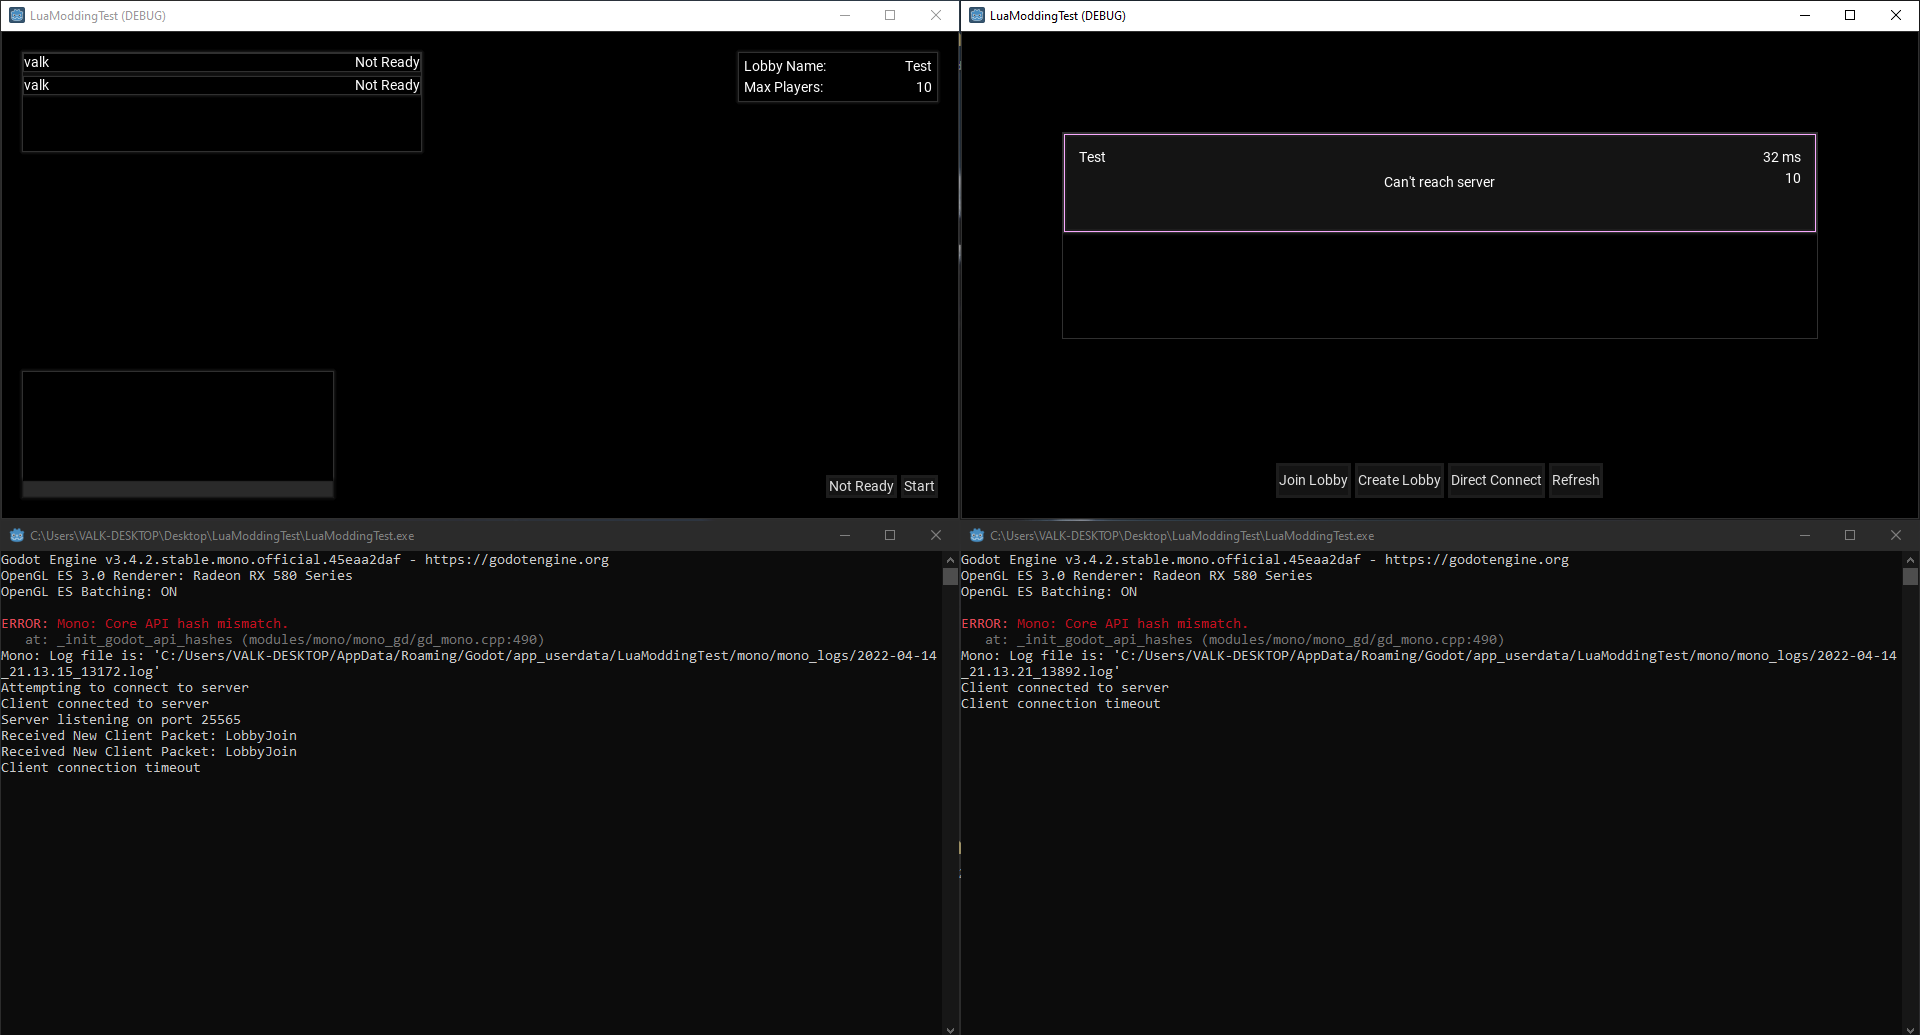Open the Create Lobby dialog

coord(1399,480)
